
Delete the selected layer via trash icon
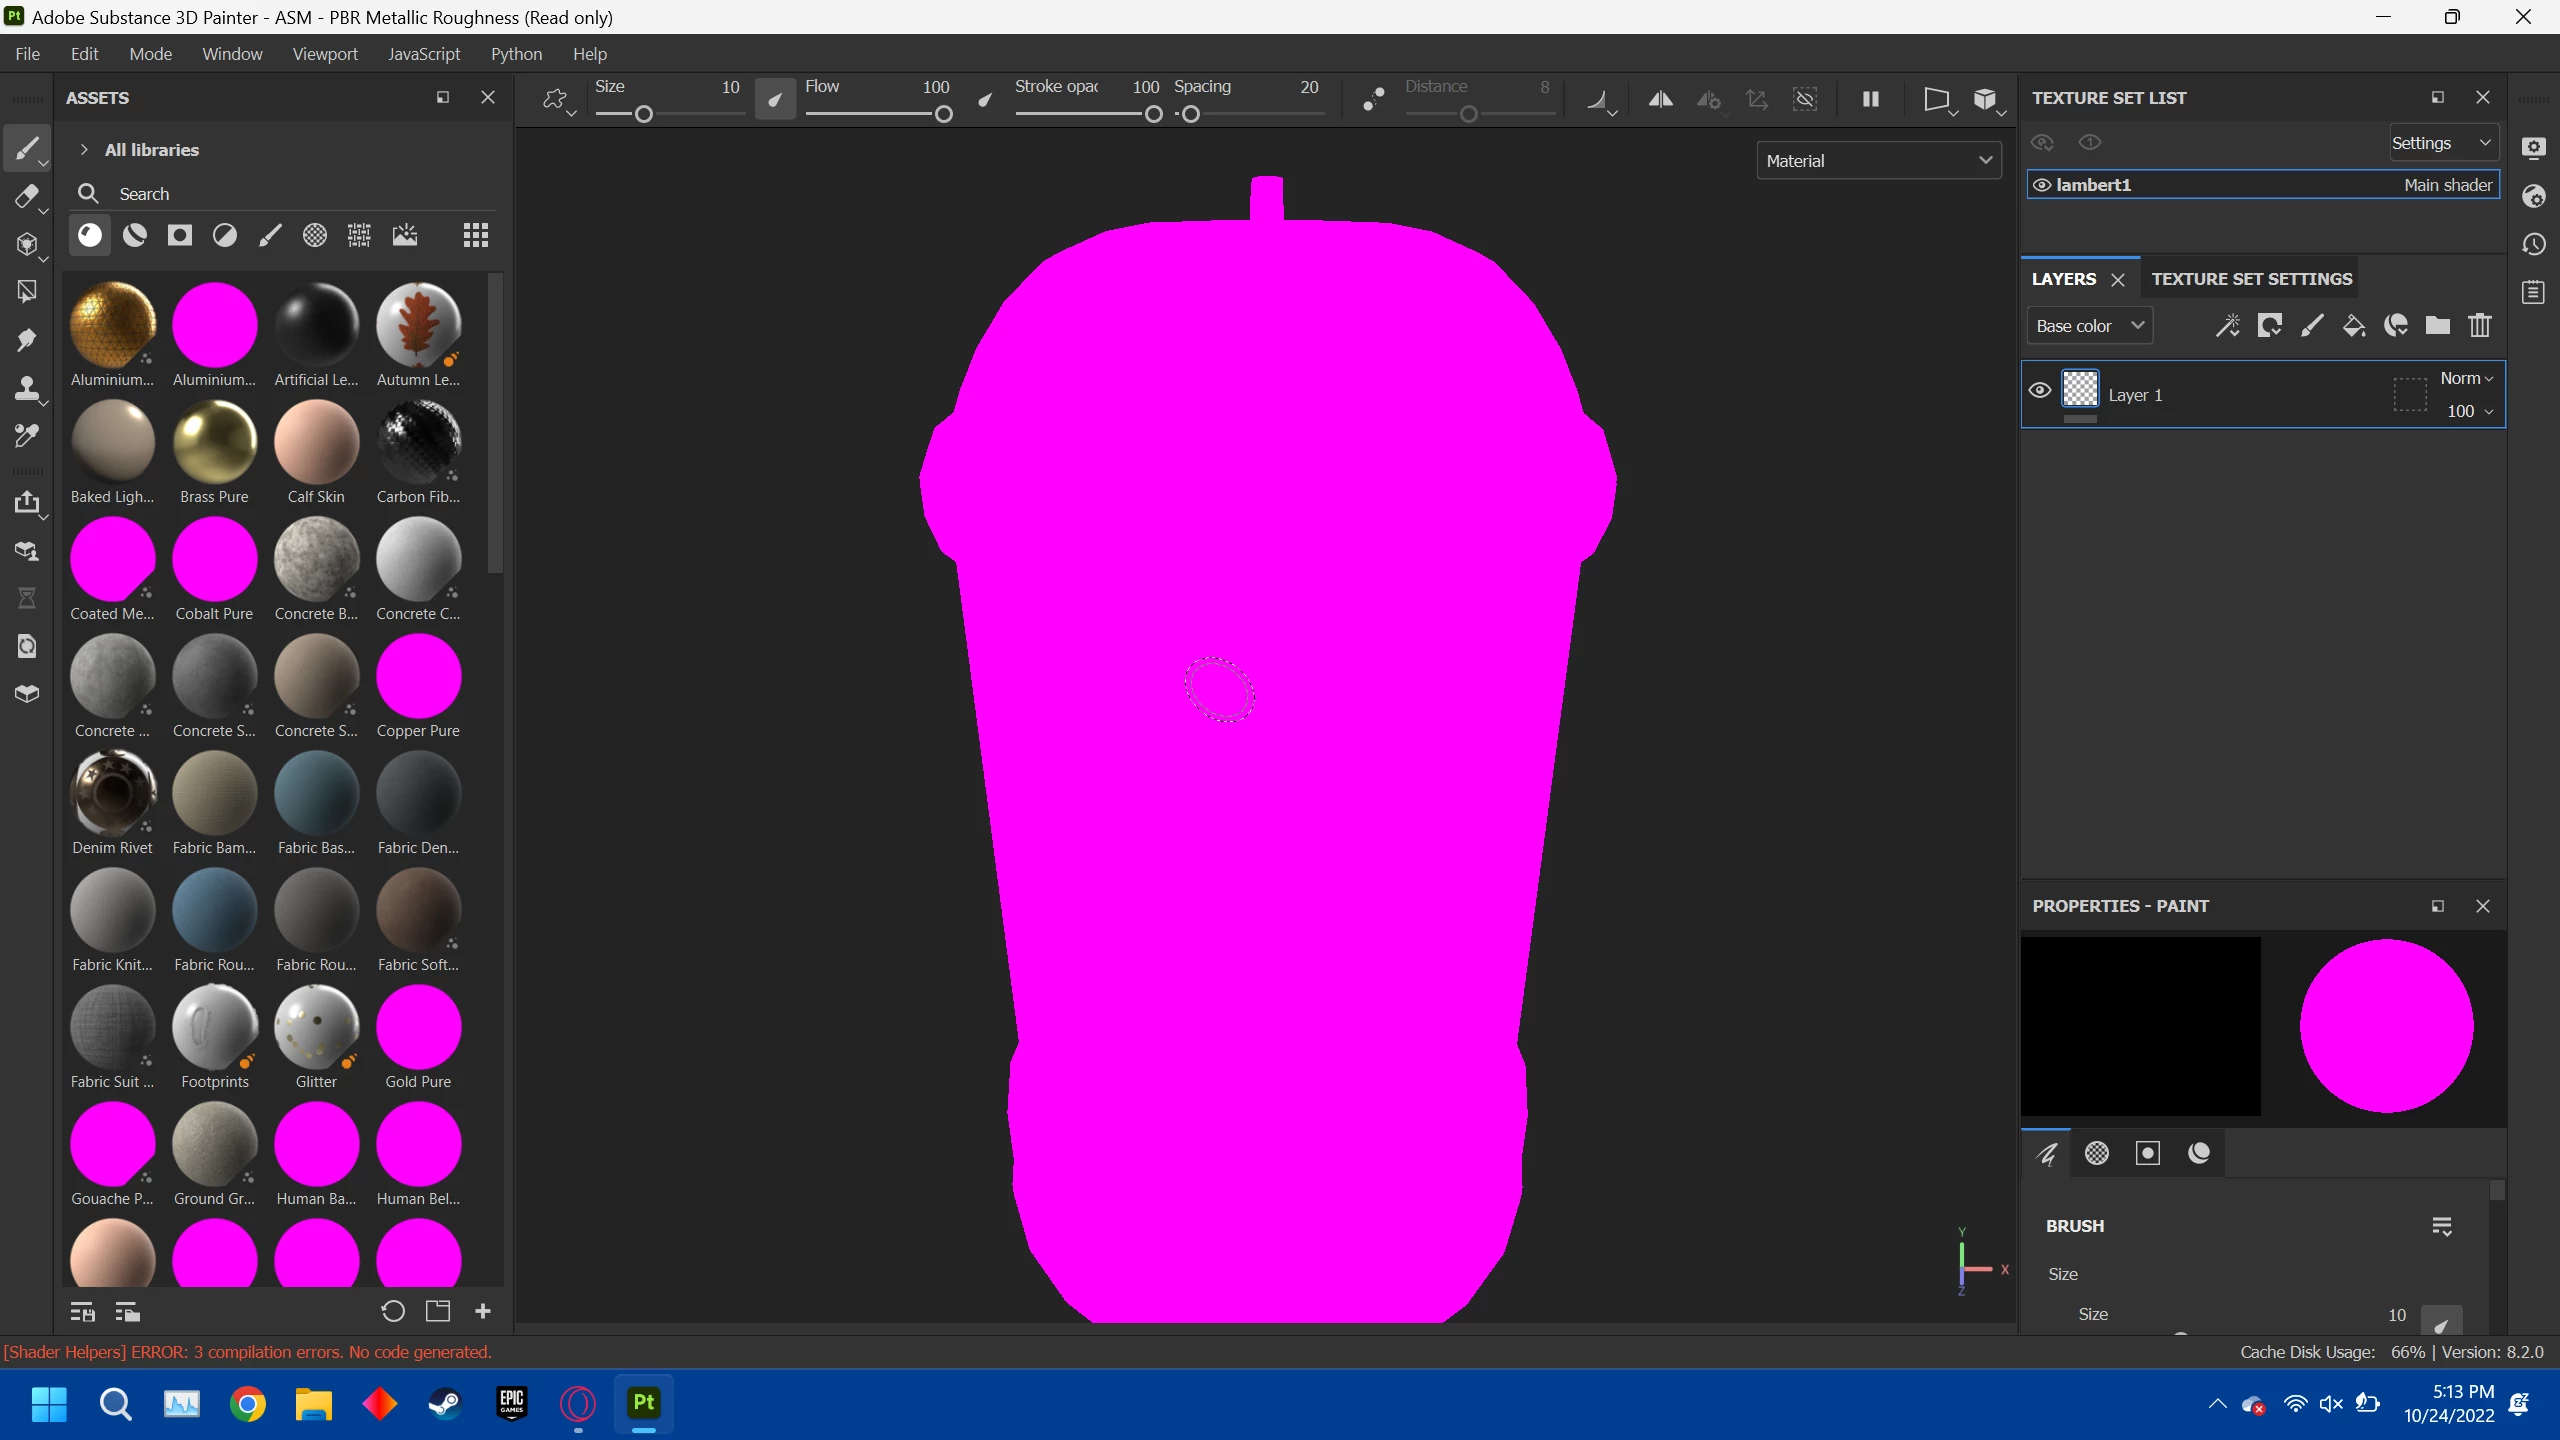[2479, 326]
